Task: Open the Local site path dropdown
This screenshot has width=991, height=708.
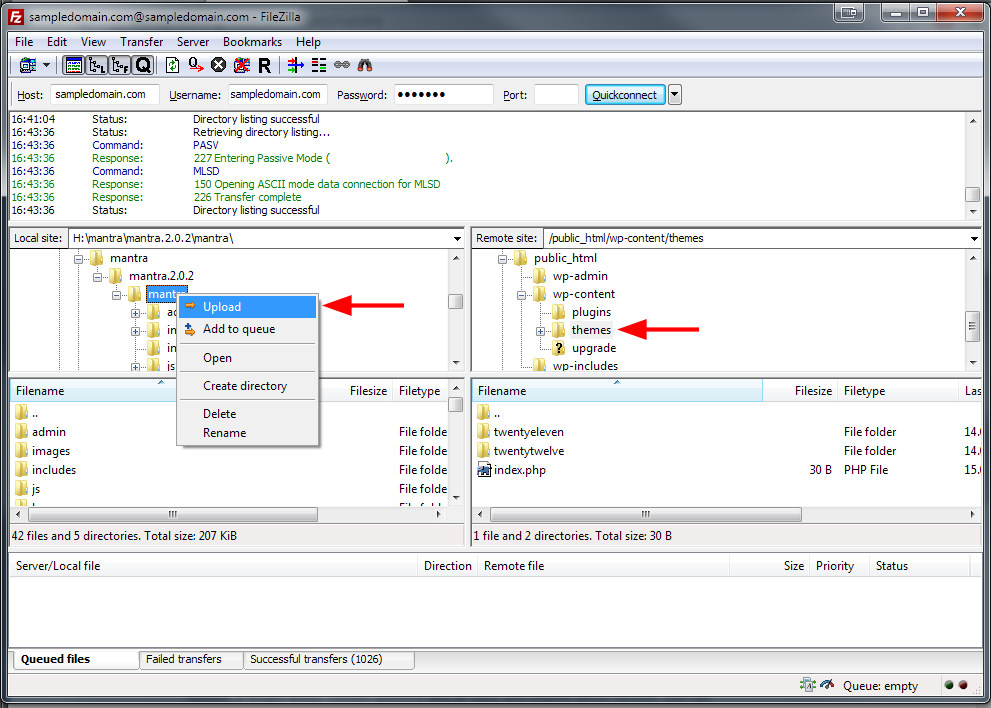Action: coord(457,238)
